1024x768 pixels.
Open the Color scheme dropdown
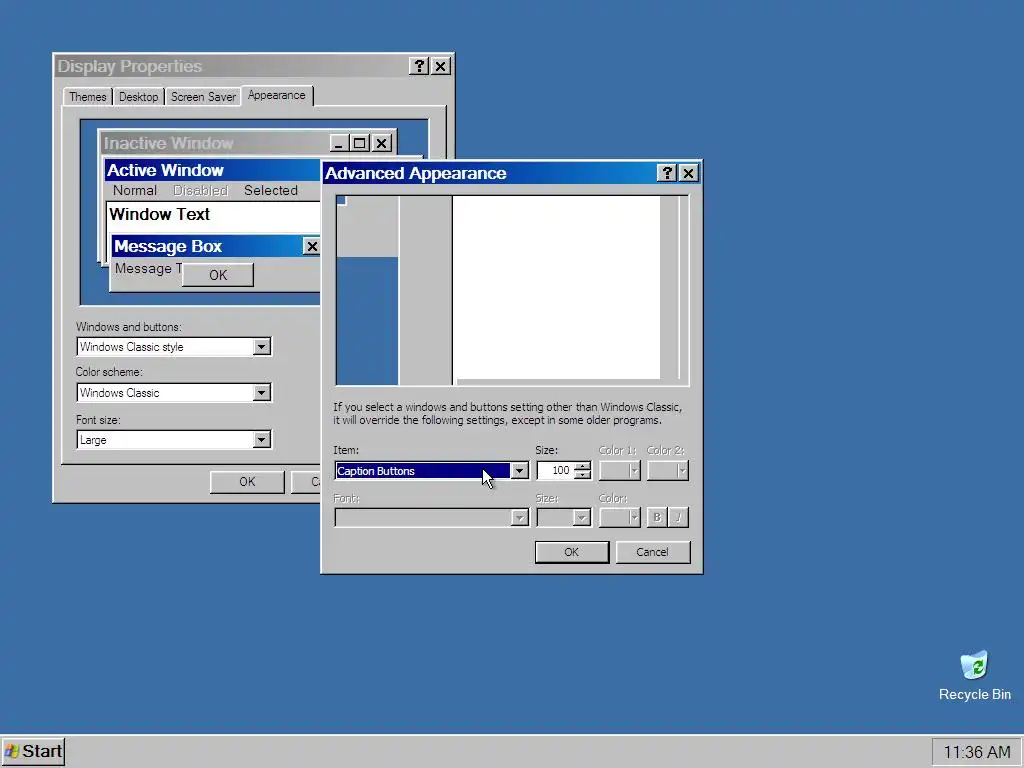(261, 392)
